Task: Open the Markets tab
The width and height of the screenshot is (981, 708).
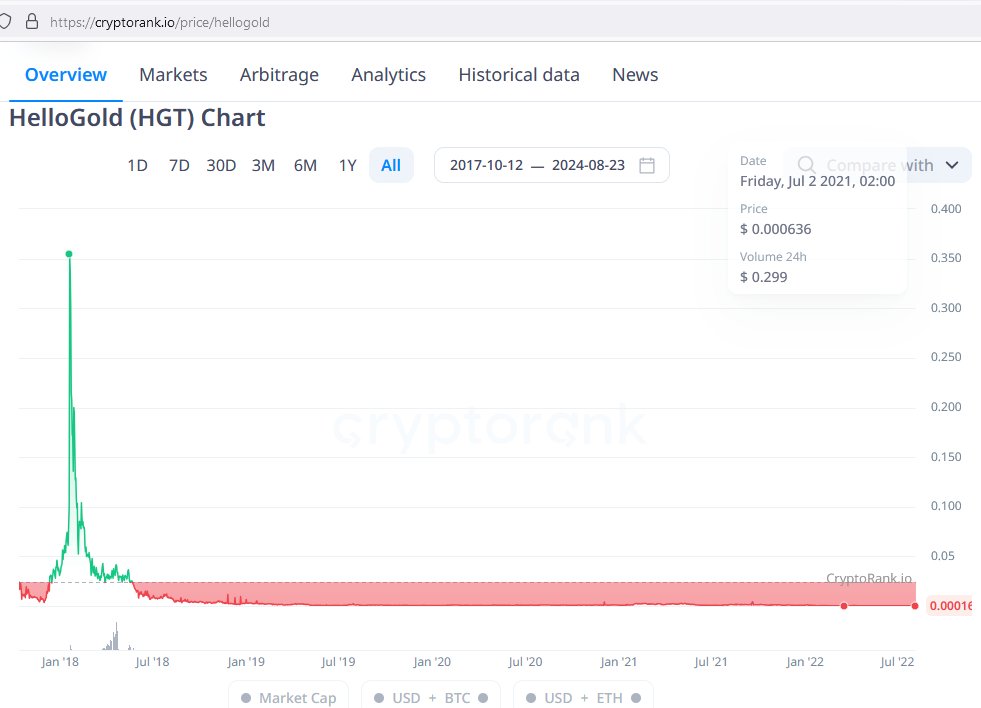Action: (173, 74)
